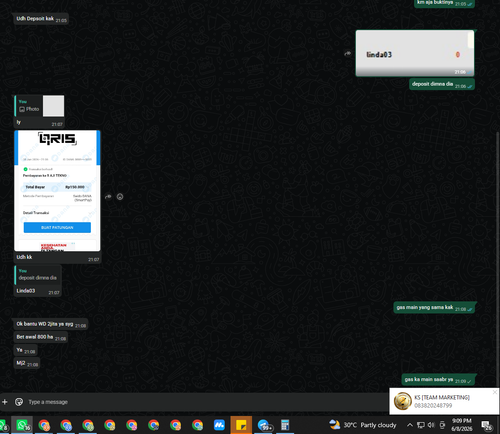Screen dimensions: 500x434
Task: Select the message 'Mj2'
Action: (x=21, y=363)
